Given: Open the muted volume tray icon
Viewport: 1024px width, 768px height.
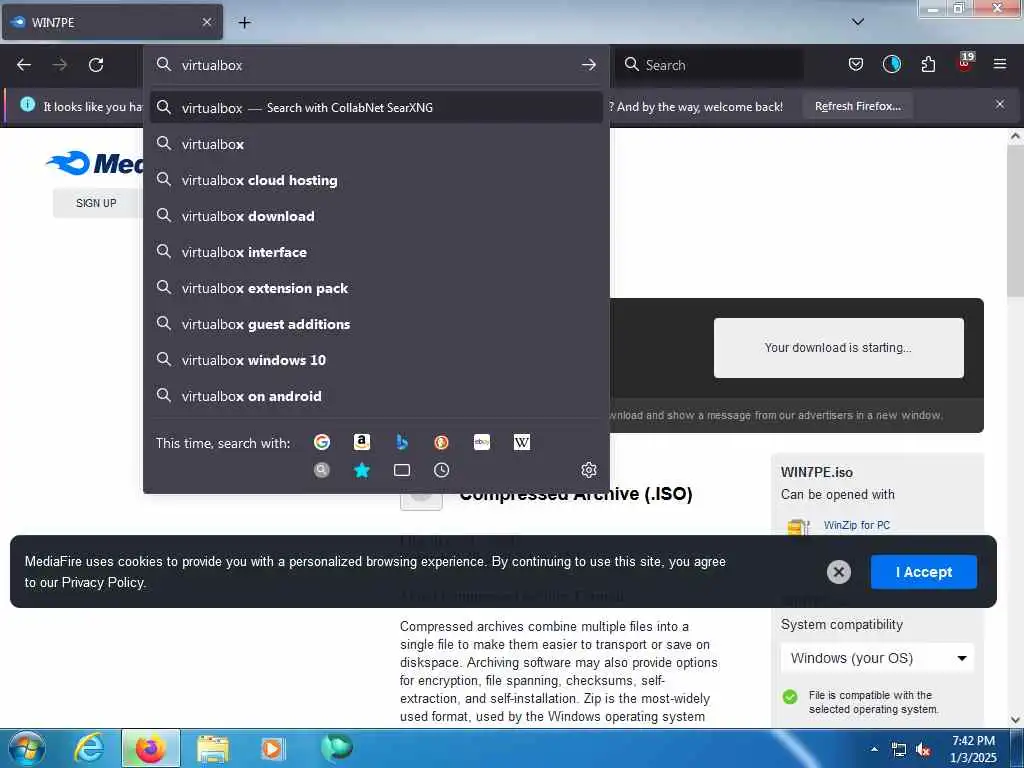Looking at the screenshot, I should tap(923, 750).
